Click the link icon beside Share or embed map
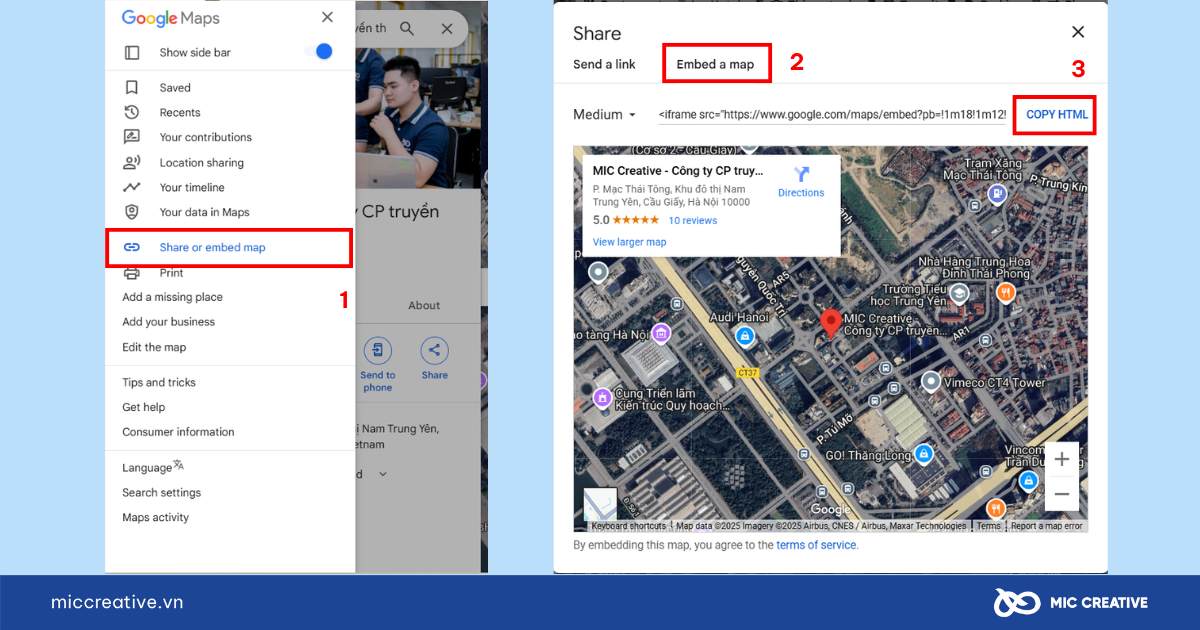The height and width of the screenshot is (630, 1200). [x=132, y=247]
